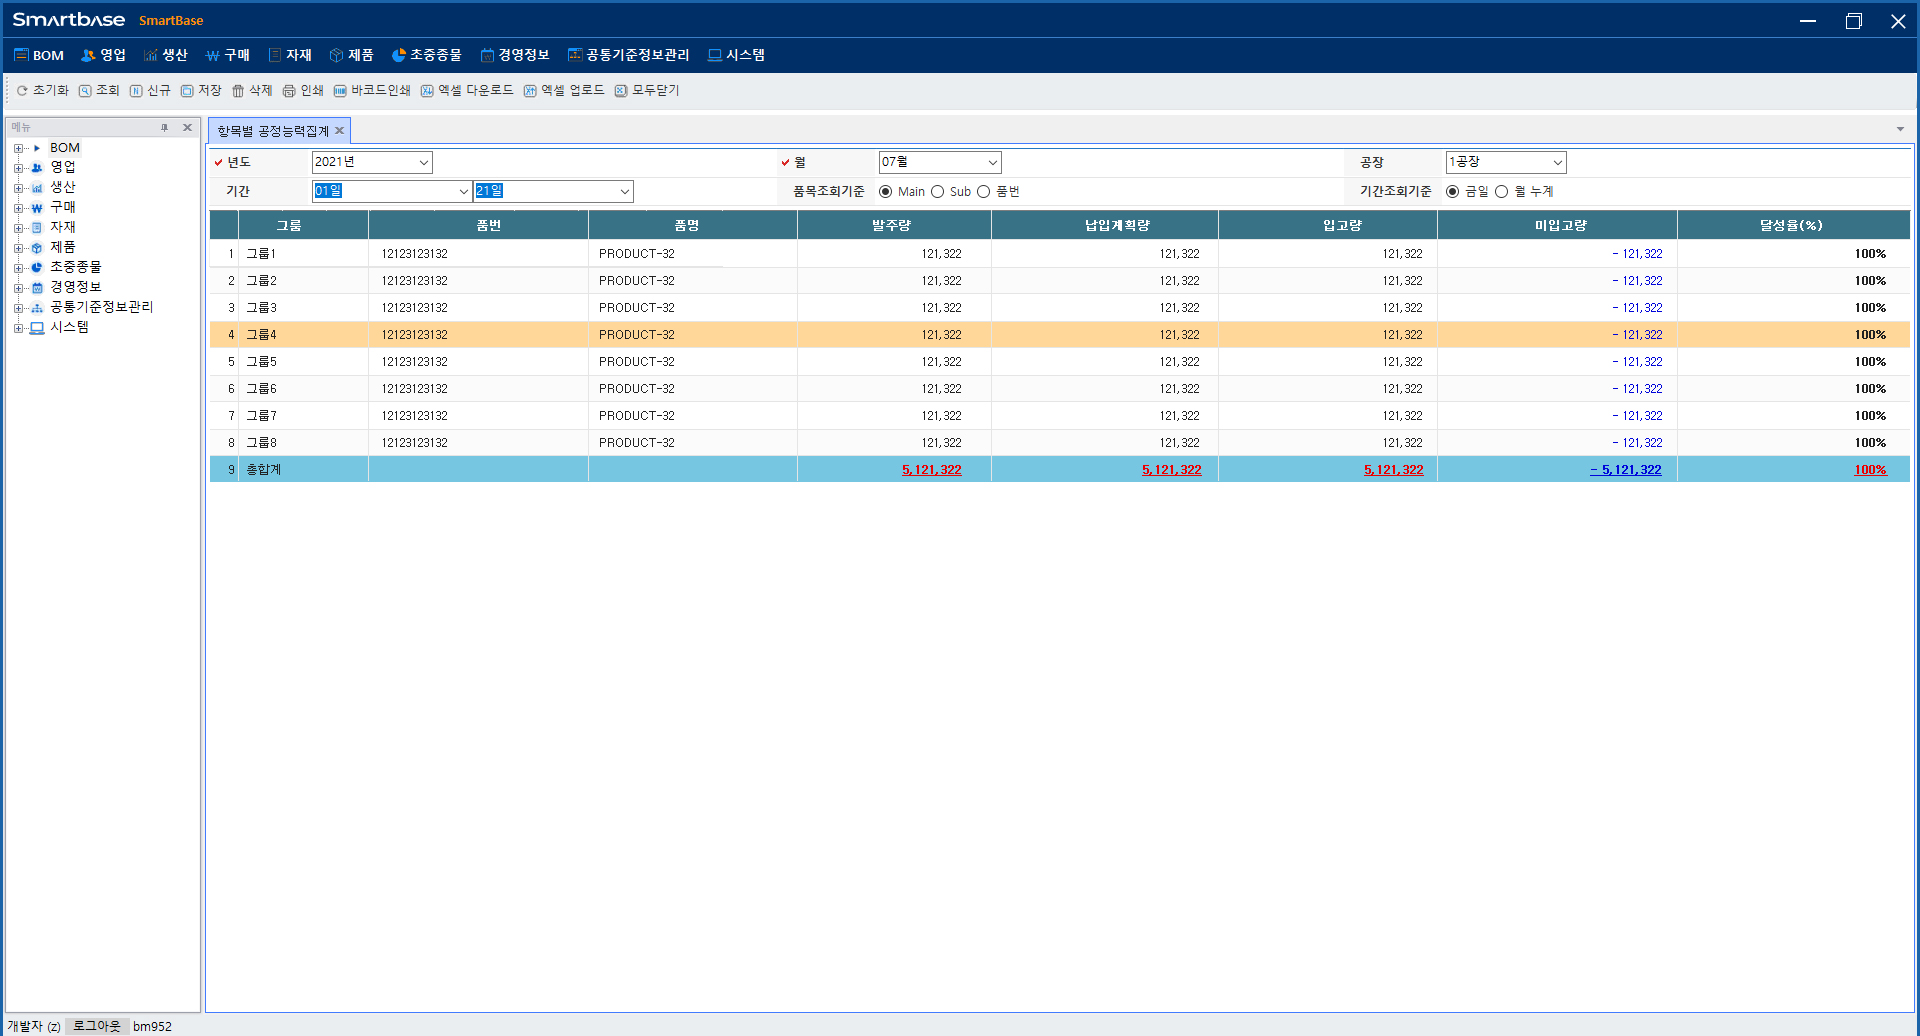This screenshot has width=1920, height=1036.
Task: Open the 영업 menu in the menu bar
Action: (x=104, y=55)
